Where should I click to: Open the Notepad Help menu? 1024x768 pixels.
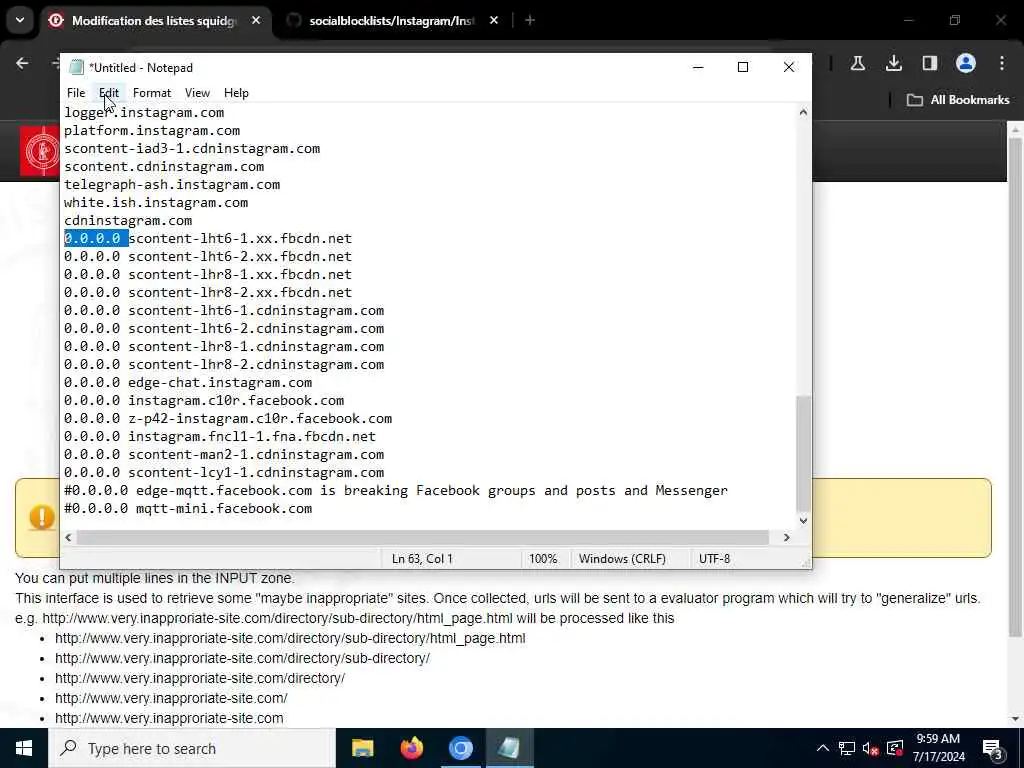click(x=236, y=93)
